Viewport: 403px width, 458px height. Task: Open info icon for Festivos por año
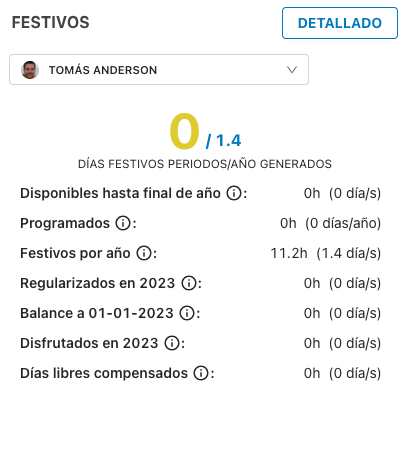click(x=144, y=253)
